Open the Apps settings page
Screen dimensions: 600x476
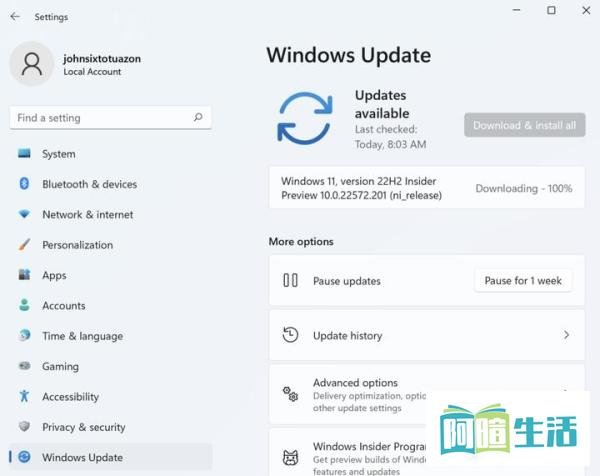click(111, 275)
